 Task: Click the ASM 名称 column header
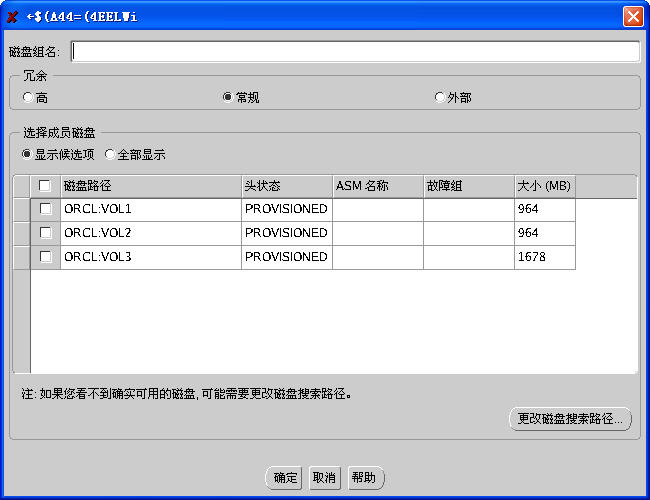378,186
